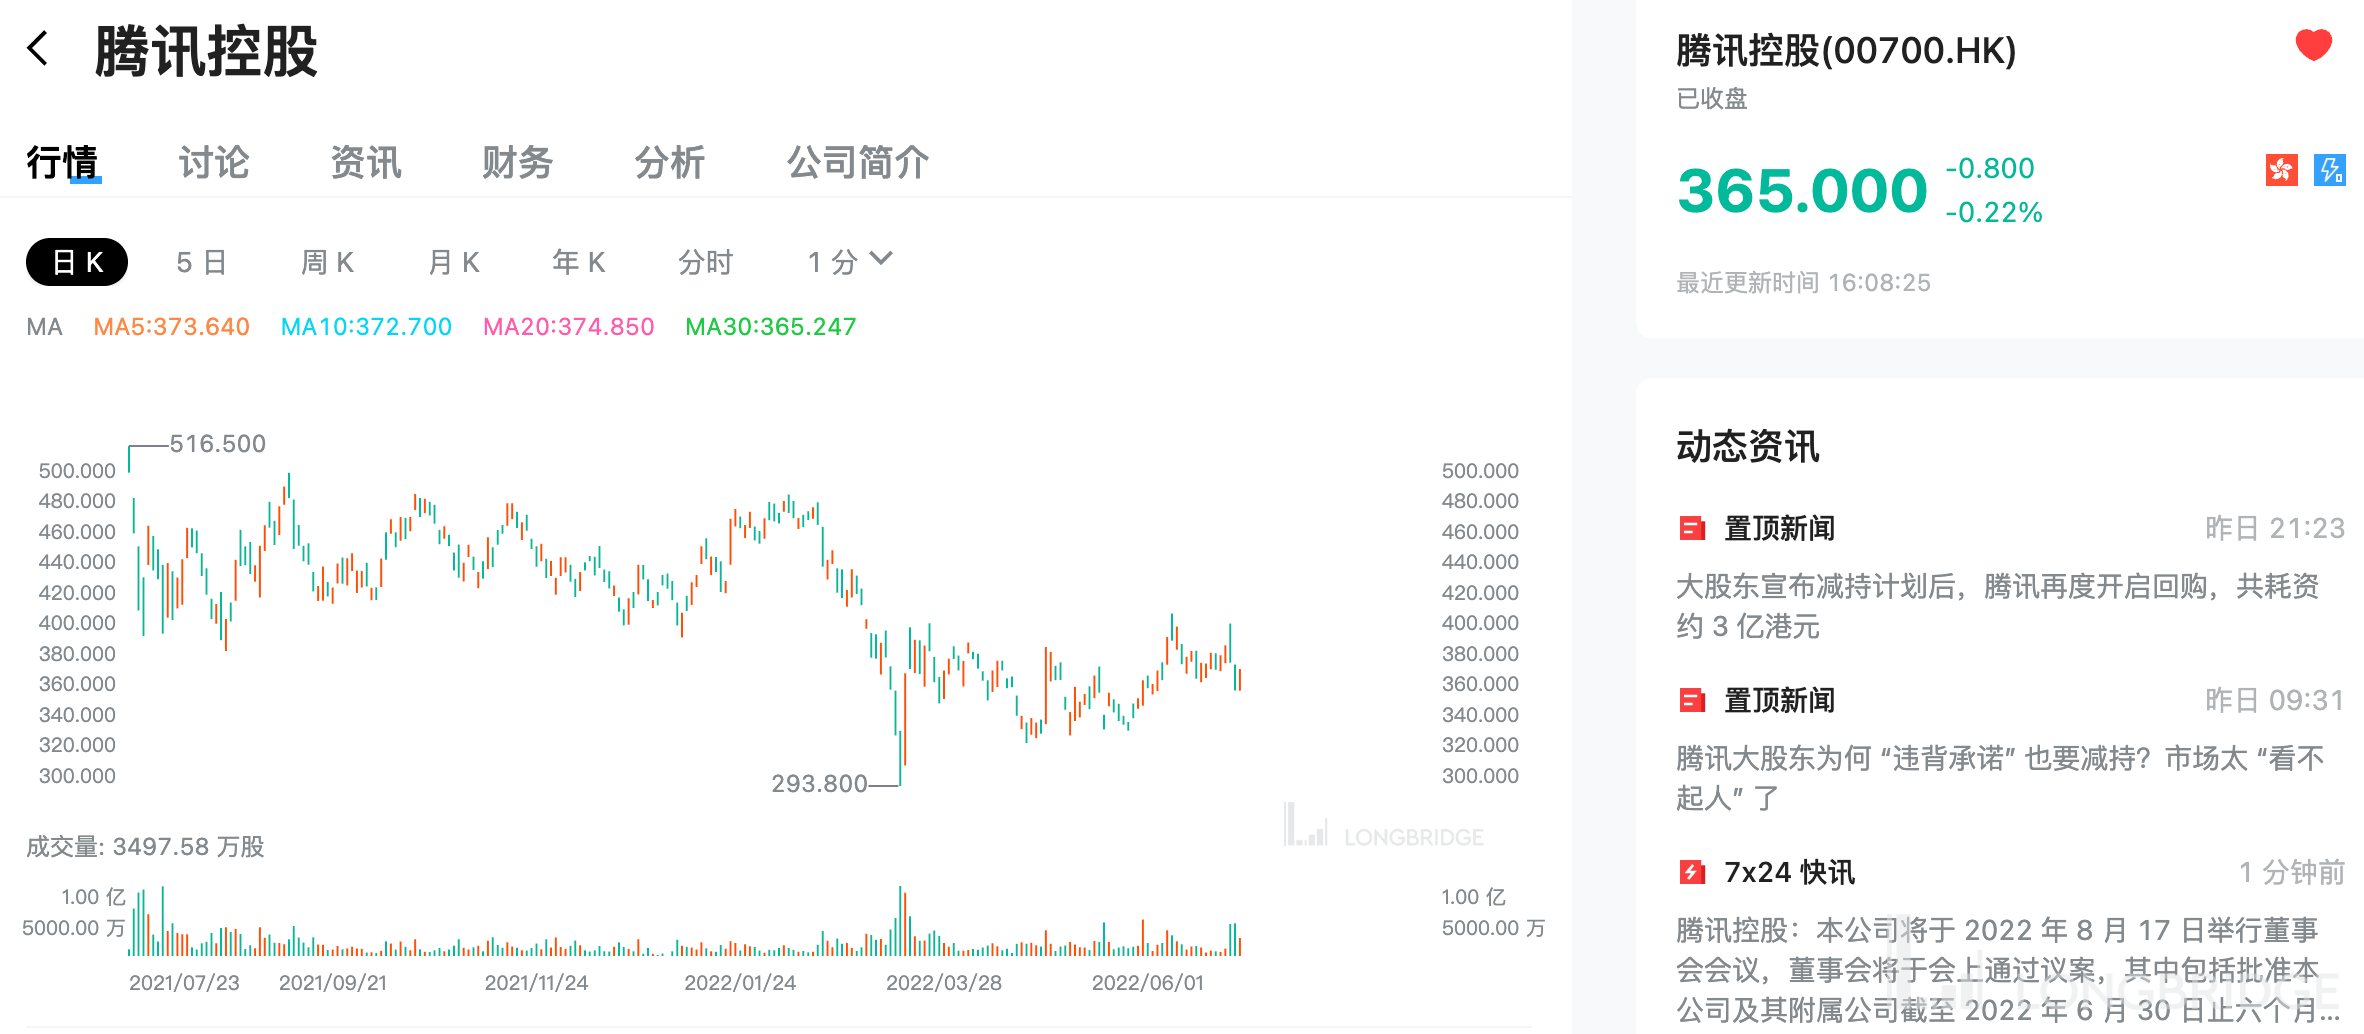Image resolution: width=2364 pixels, height=1034 pixels.
Task: Expand the 1分 interval dropdown
Action: pos(849,262)
